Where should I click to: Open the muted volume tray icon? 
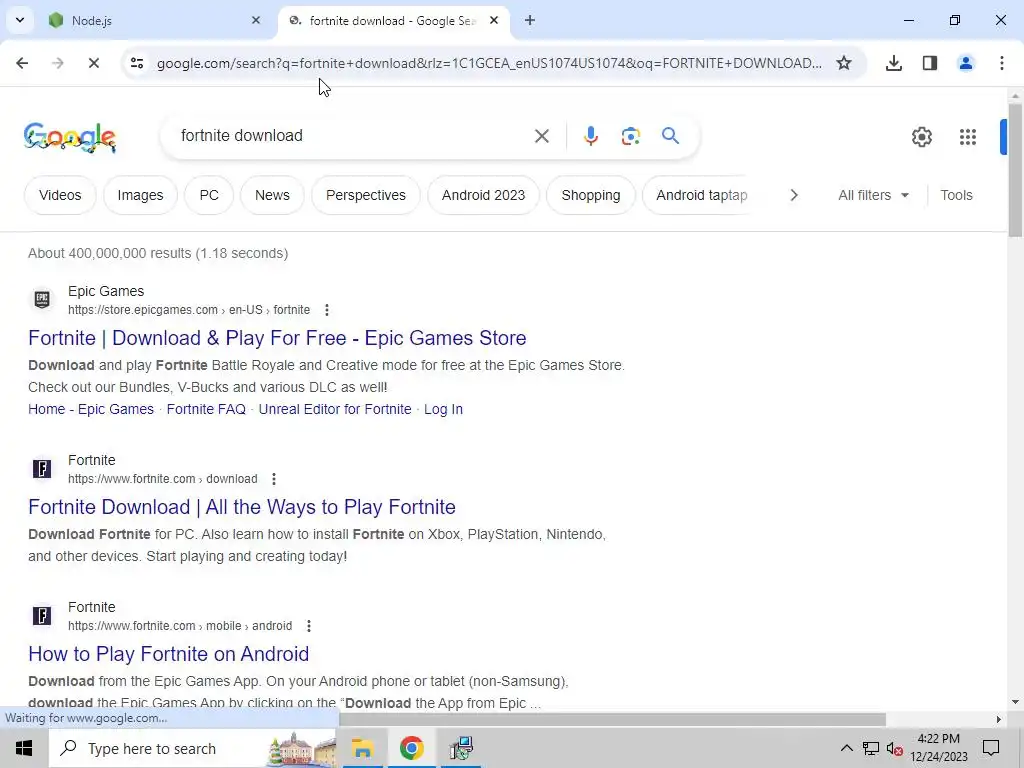tap(895, 748)
